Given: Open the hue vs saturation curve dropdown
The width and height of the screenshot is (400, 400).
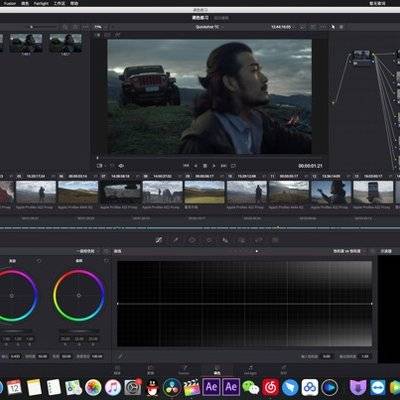Looking at the screenshot, I should click(349, 251).
